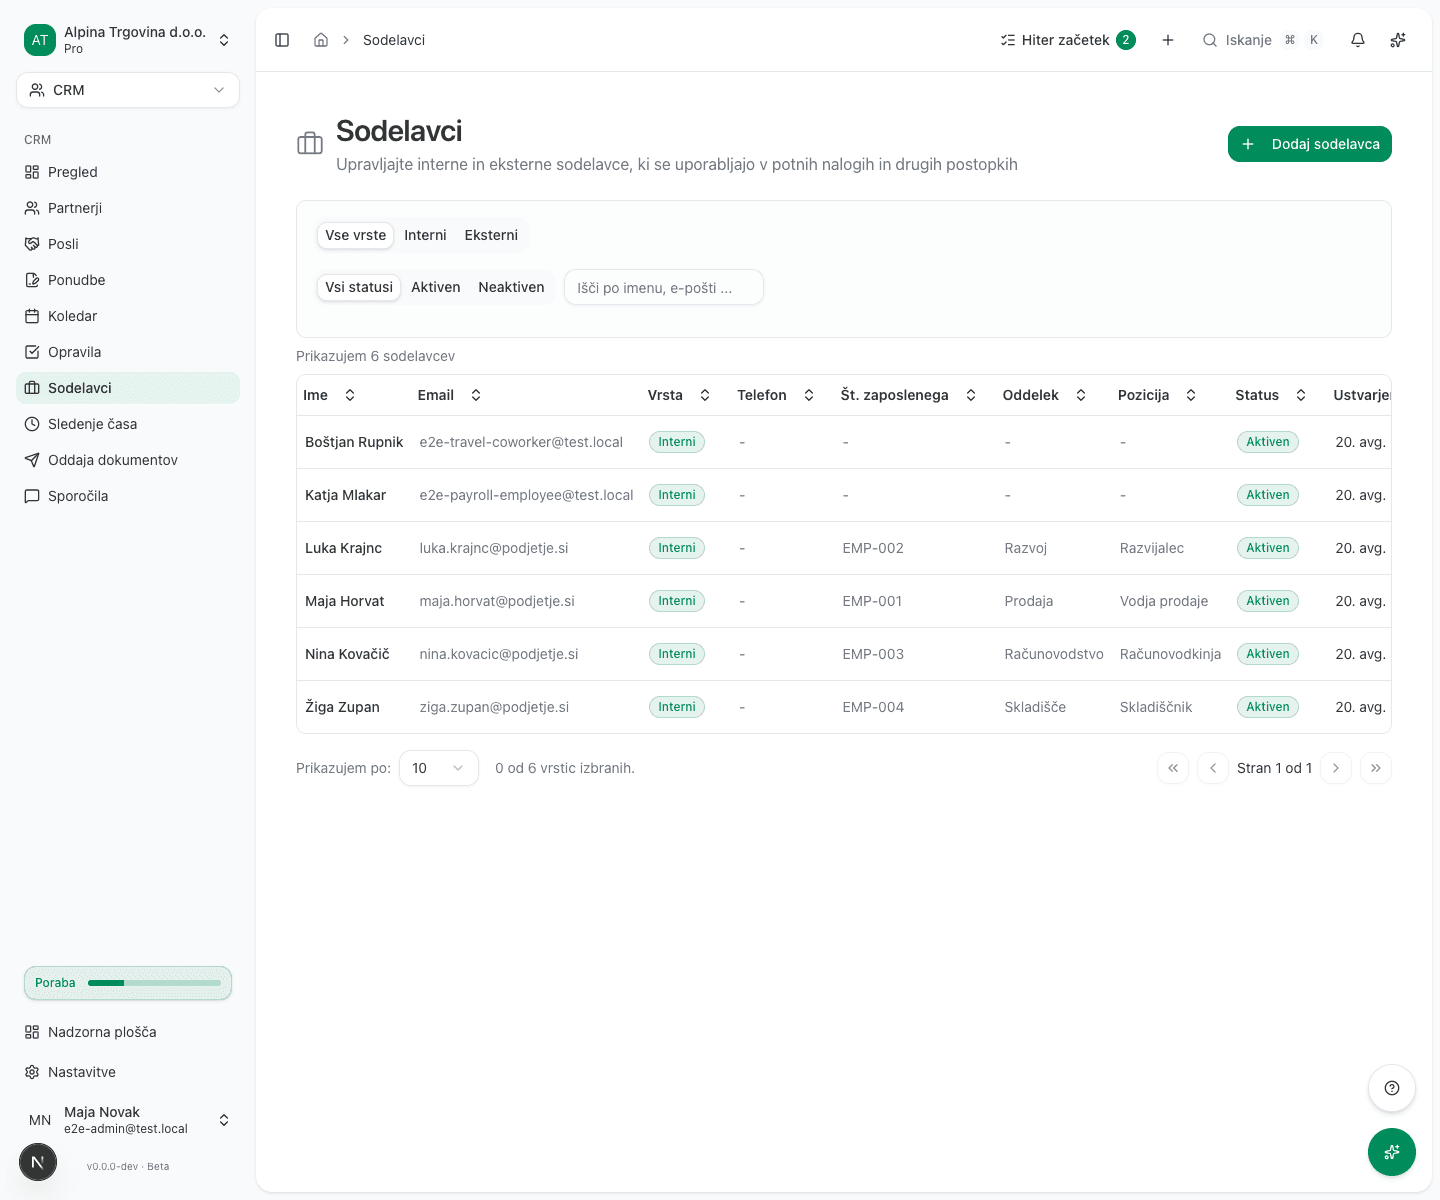The image size is (1440, 1200).
Task: Go to home breadcrumb icon
Action: coord(321,40)
